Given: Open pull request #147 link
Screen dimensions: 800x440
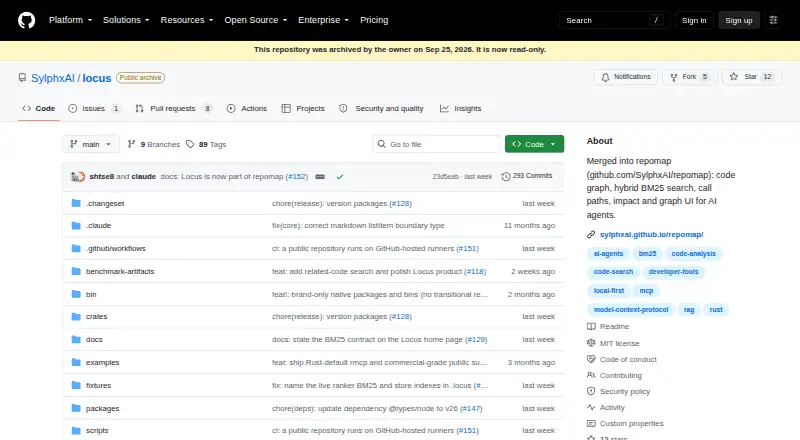Looking at the screenshot, I should (x=471, y=408).
